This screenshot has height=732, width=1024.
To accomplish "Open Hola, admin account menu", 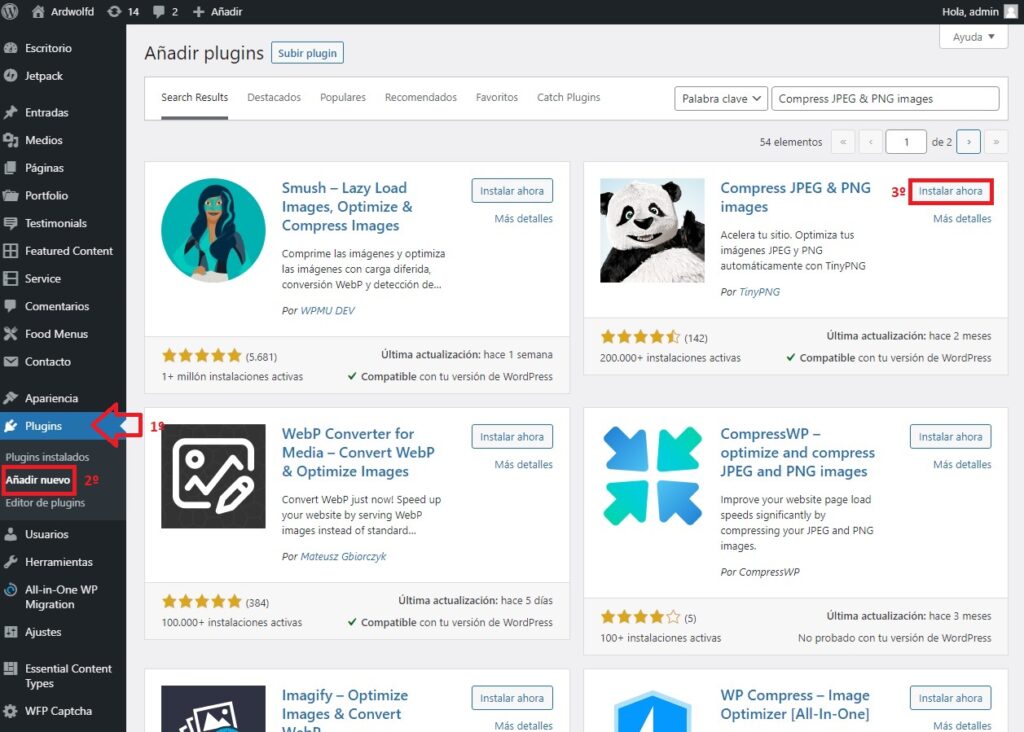I will pyautogui.click(x=979, y=11).
